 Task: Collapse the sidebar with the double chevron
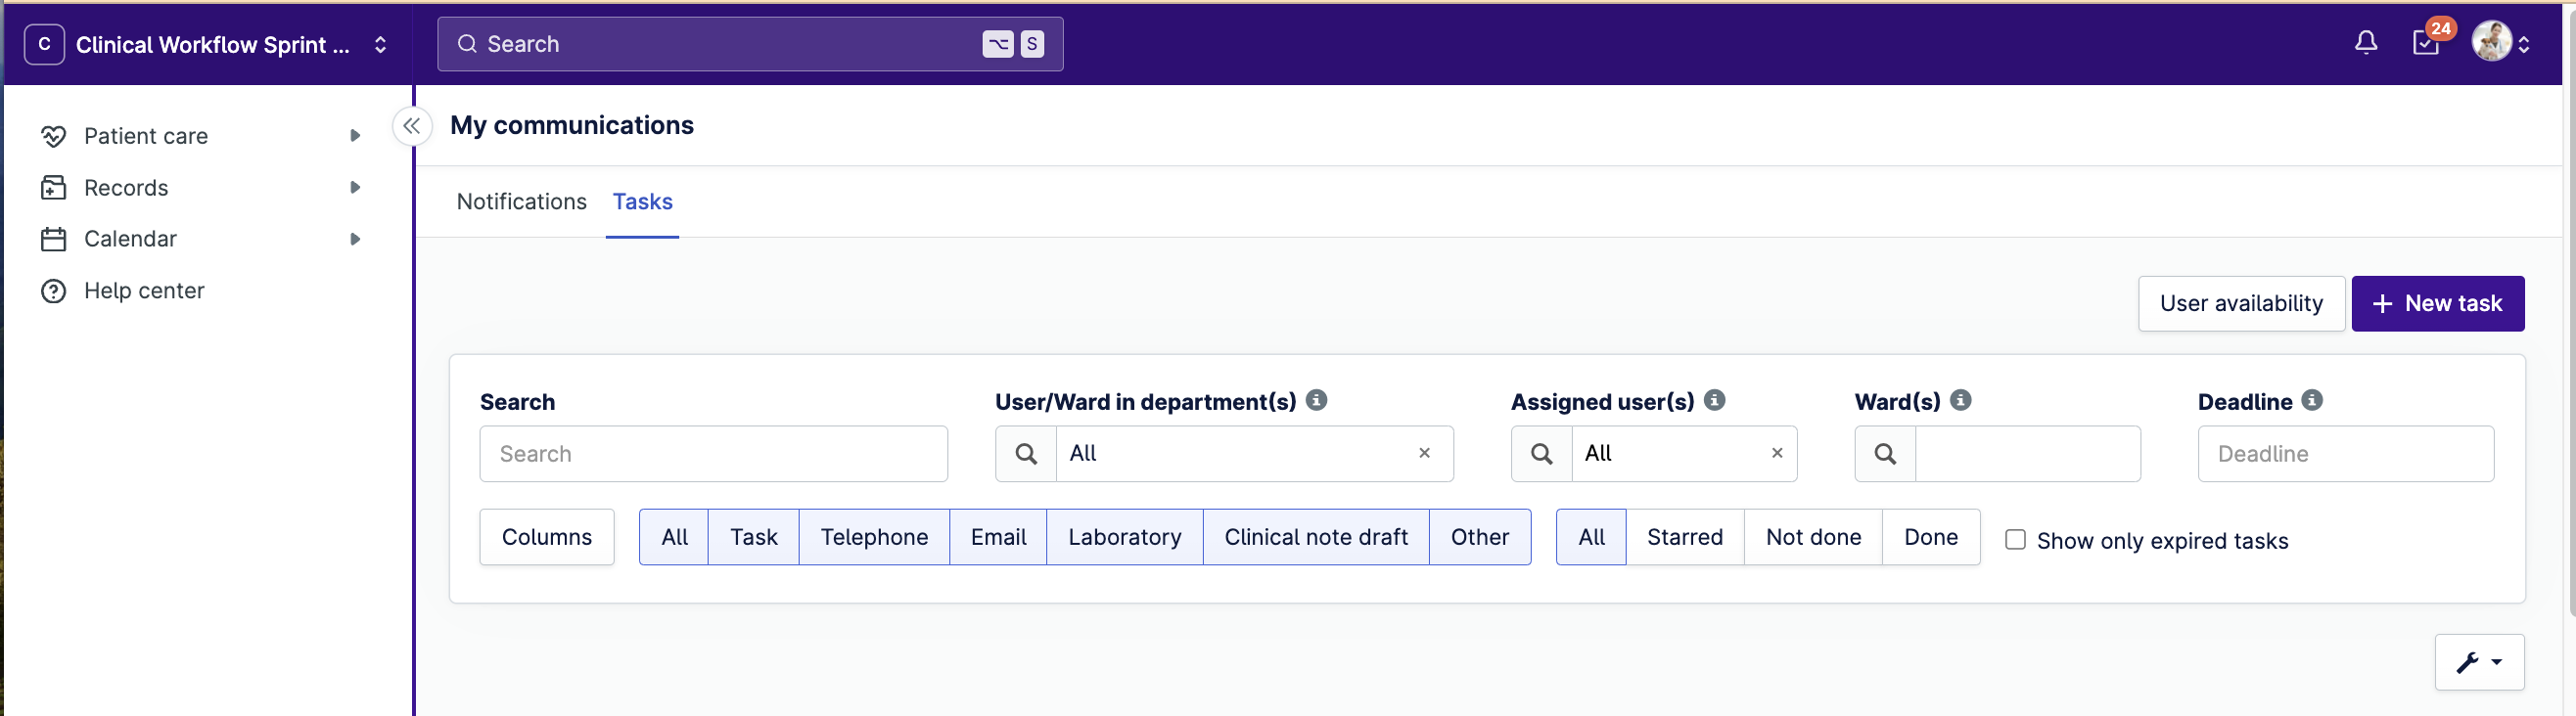(x=411, y=126)
